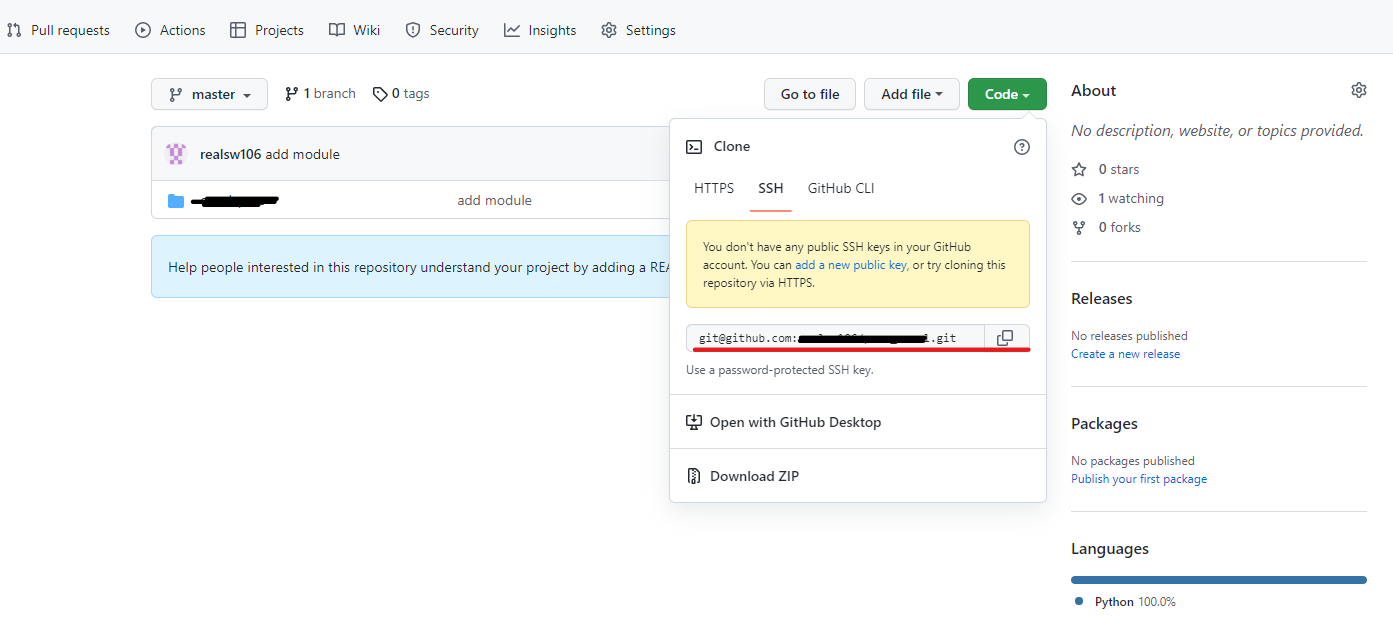This screenshot has height=639, width=1393.
Task: Expand the master branch dropdown
Action: pos(209,94)
